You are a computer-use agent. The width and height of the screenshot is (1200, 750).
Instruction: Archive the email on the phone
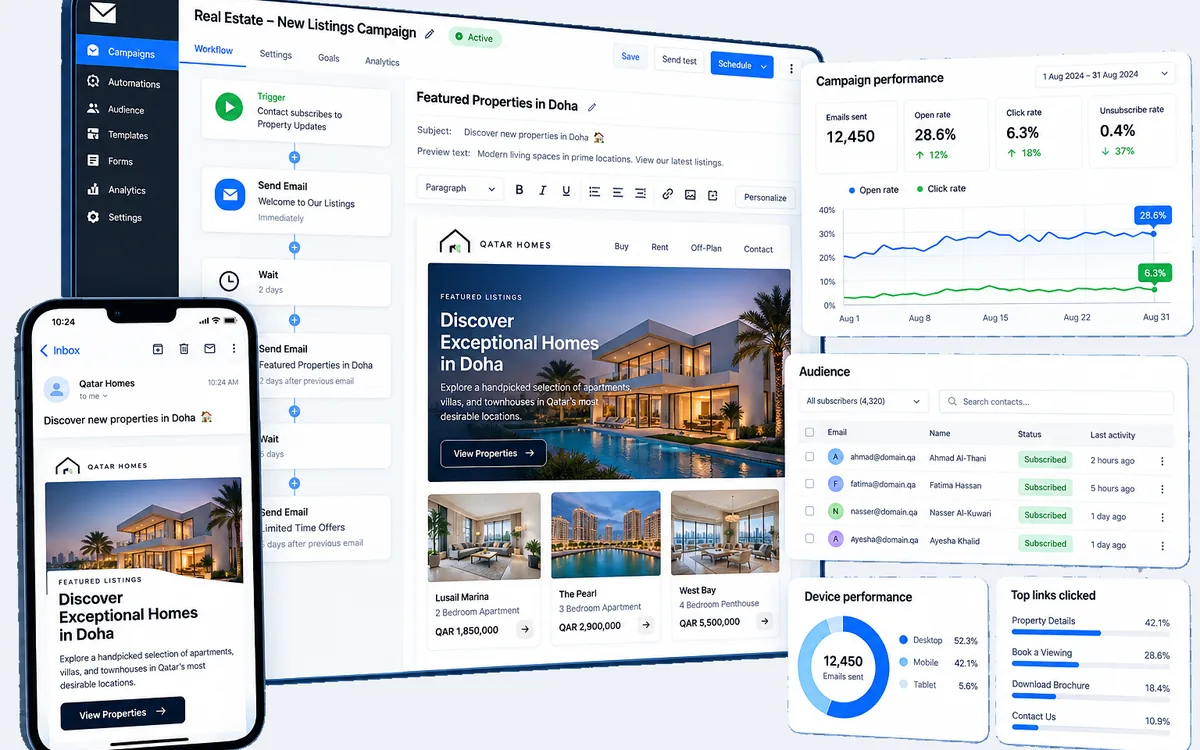(157, 349)
